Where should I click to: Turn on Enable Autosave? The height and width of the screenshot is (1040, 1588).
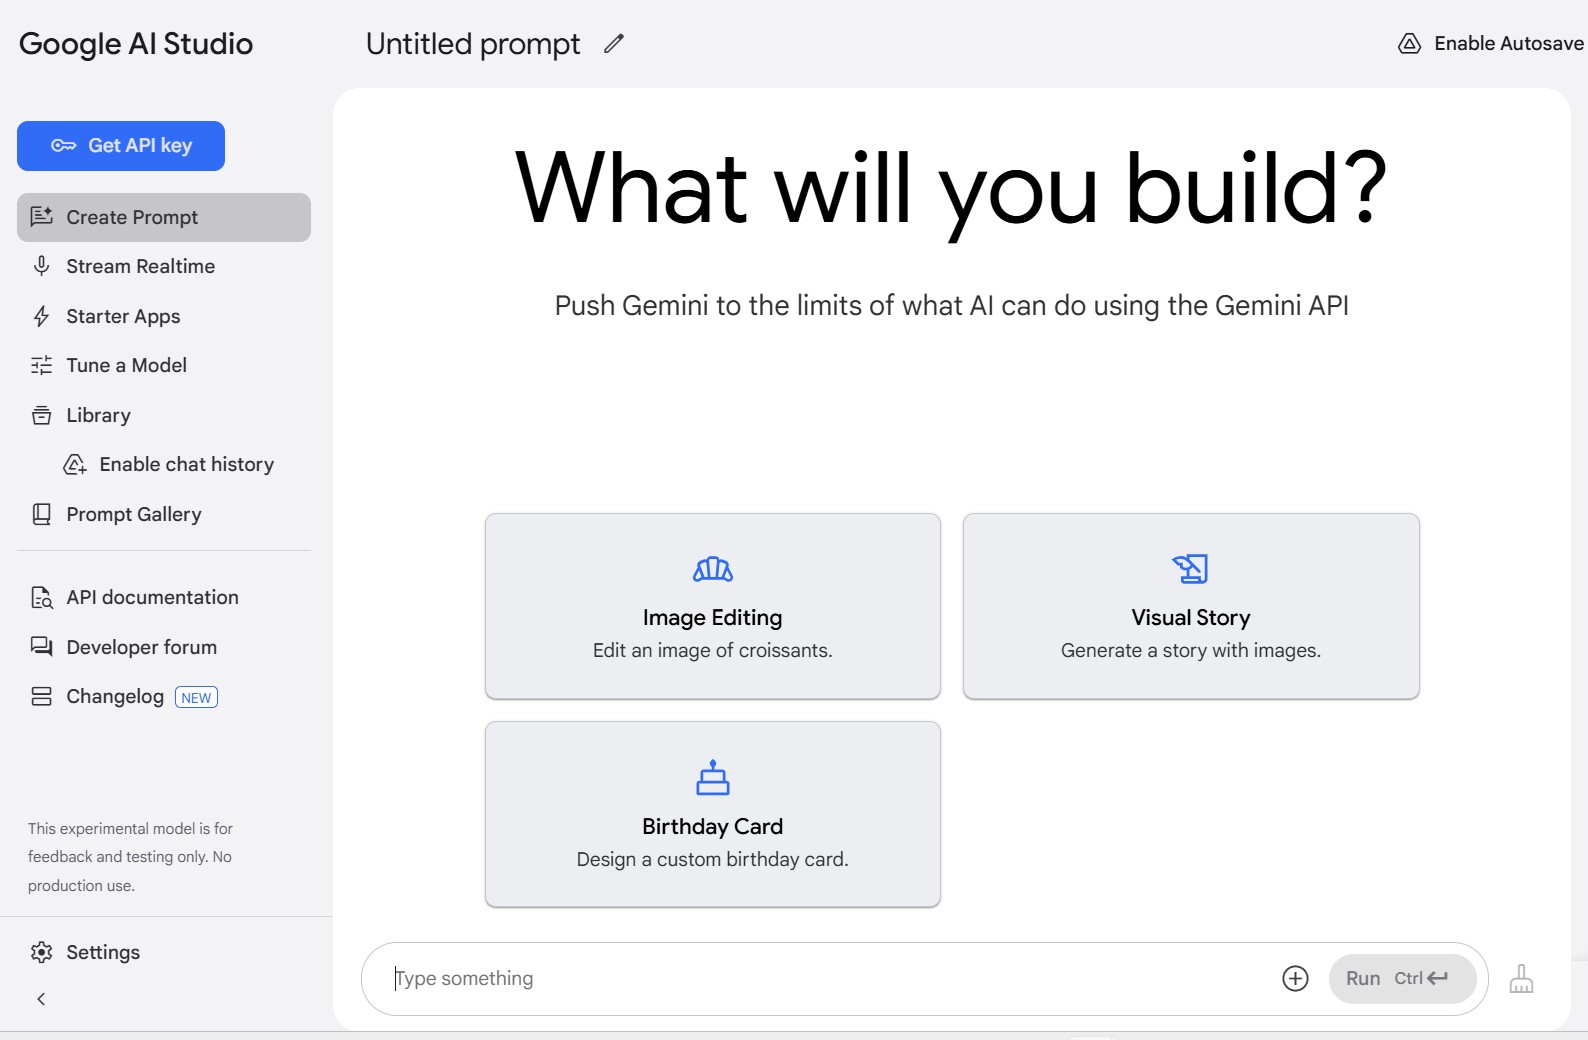tap(1507, 43)
